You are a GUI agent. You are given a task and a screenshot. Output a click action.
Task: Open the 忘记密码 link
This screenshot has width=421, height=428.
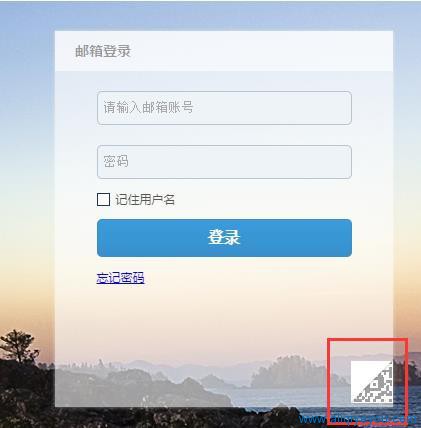(120, 278)
